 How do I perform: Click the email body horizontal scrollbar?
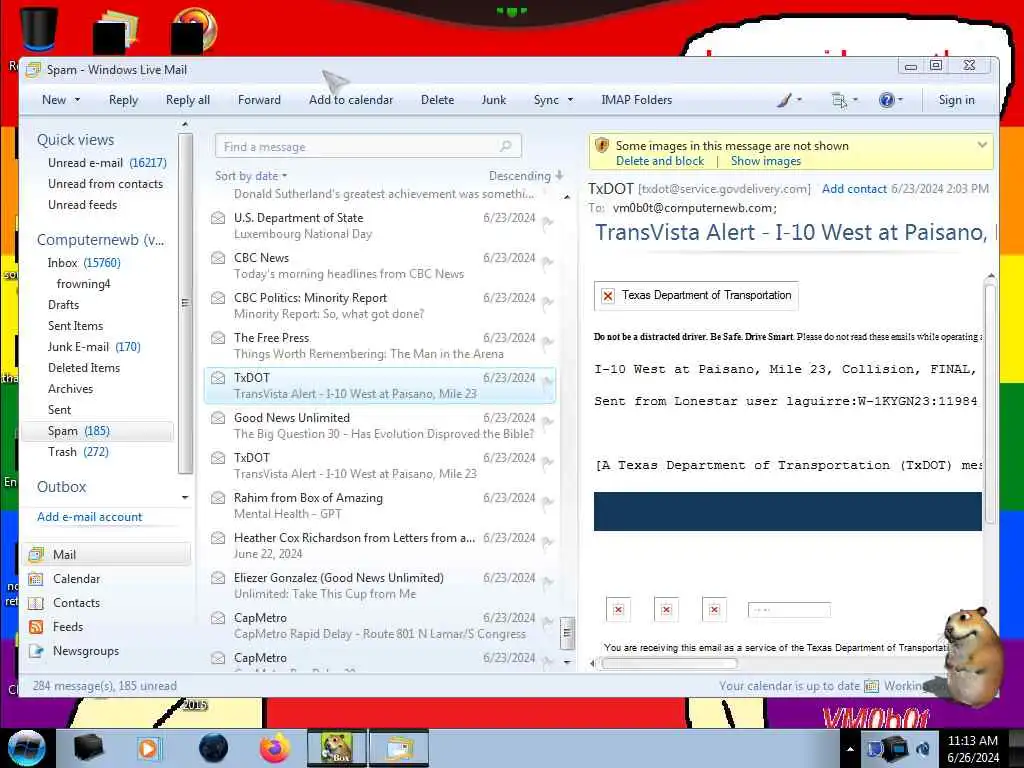click(669, 664)
